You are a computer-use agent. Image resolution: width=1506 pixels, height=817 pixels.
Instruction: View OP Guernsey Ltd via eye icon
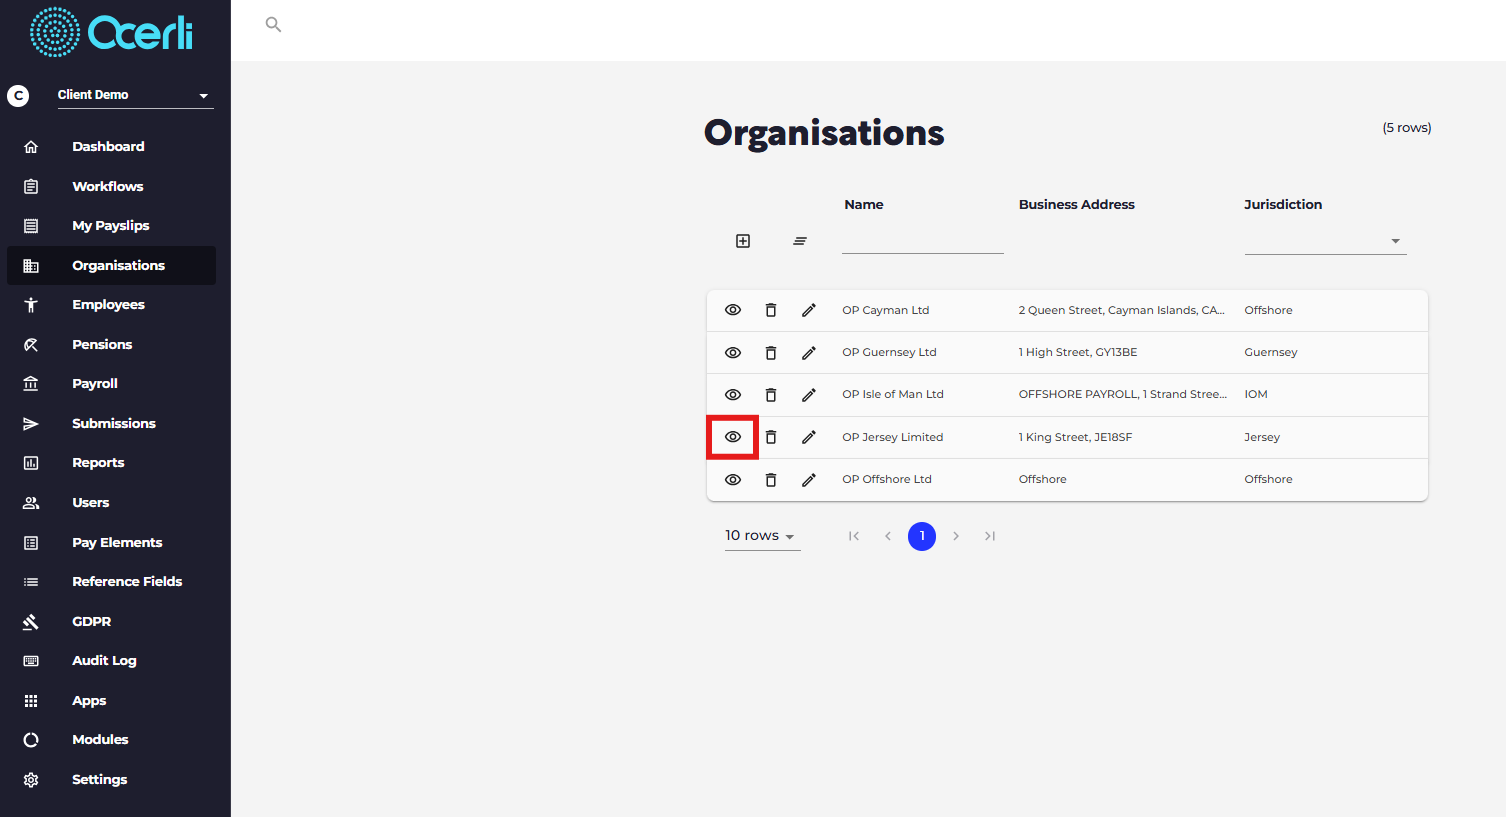pyautogui.click(x=733, y=352)
